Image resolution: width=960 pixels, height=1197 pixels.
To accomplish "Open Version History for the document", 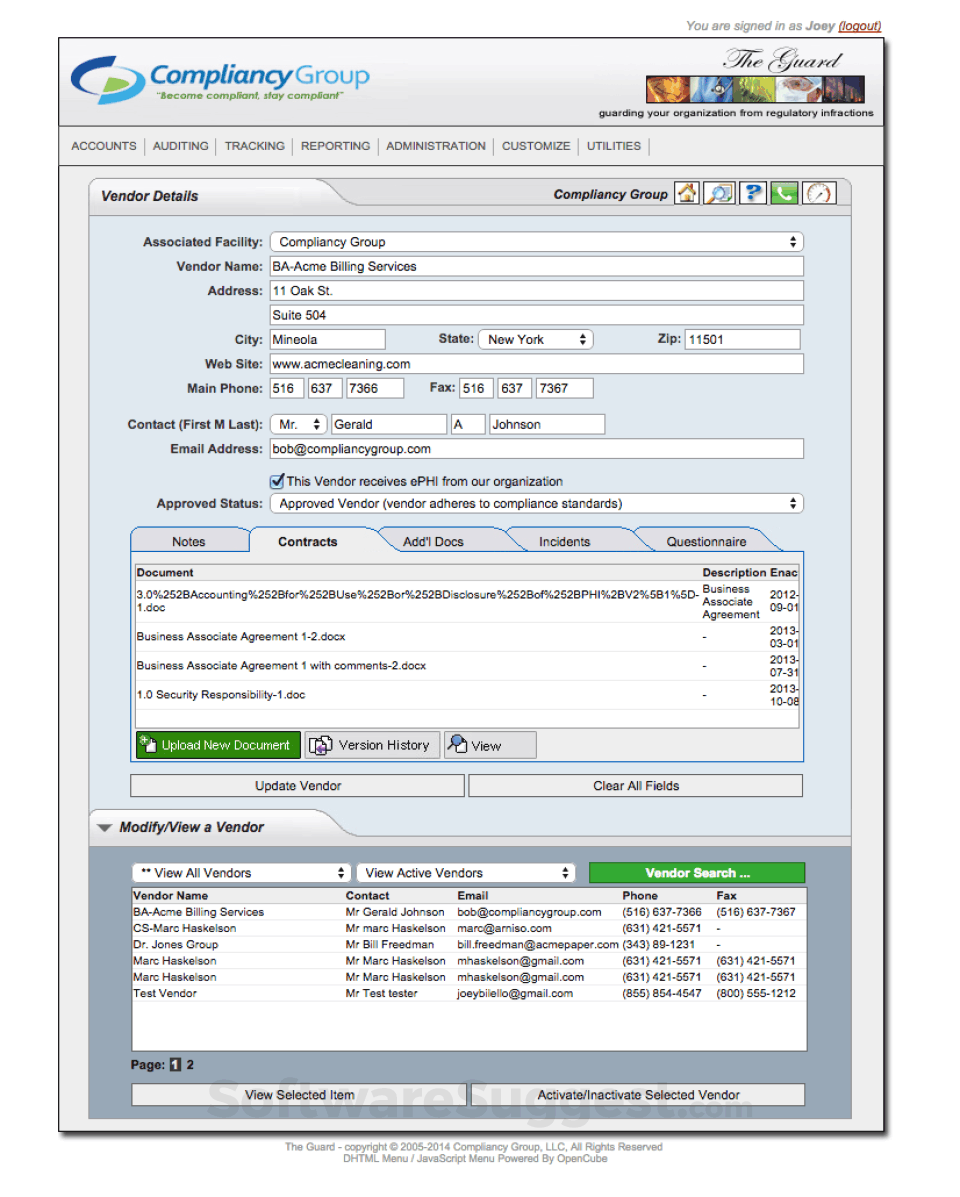I will coord(372,745).
